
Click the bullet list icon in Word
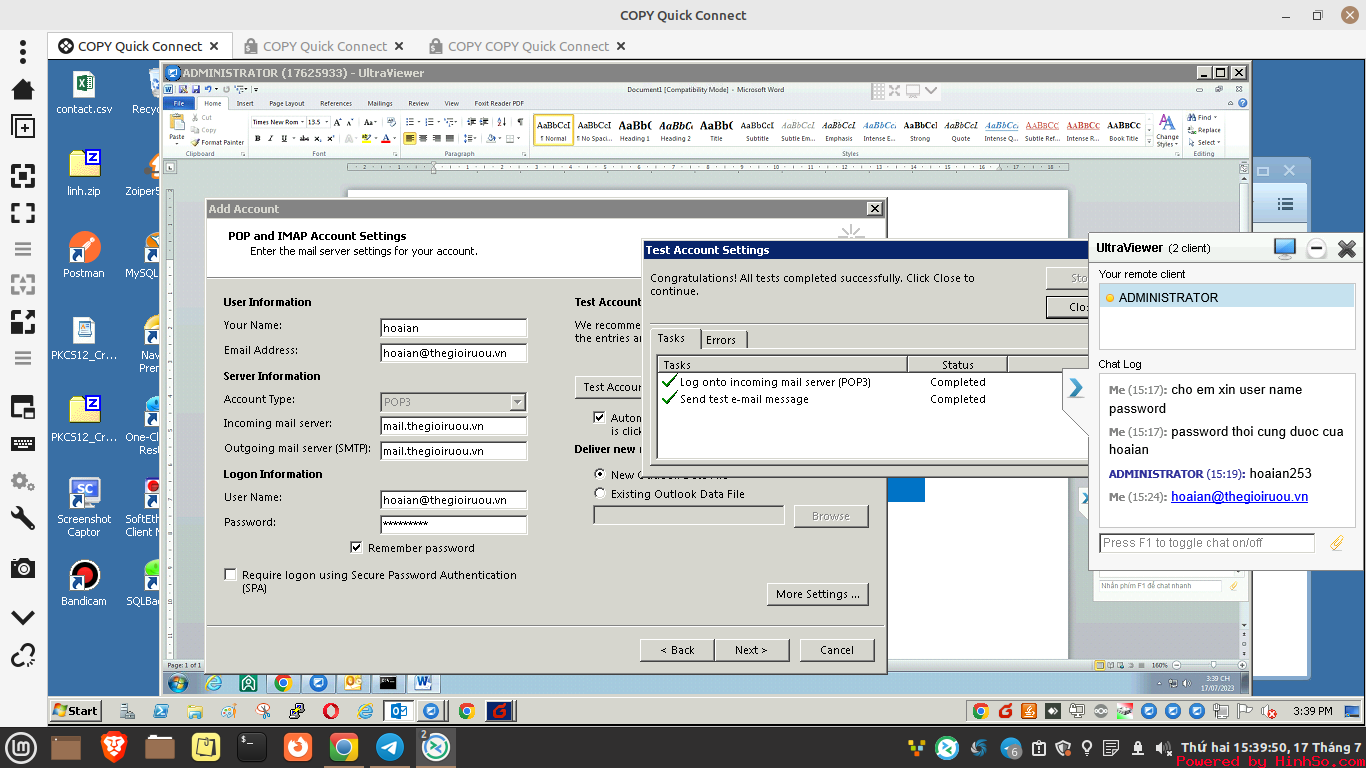click(412, 122)
